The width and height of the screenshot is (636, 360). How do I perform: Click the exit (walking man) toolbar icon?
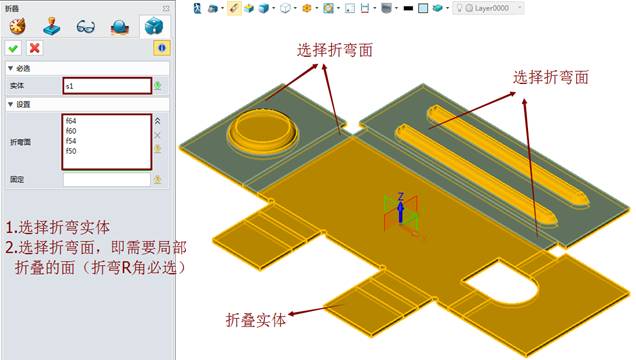coord(198,8)
